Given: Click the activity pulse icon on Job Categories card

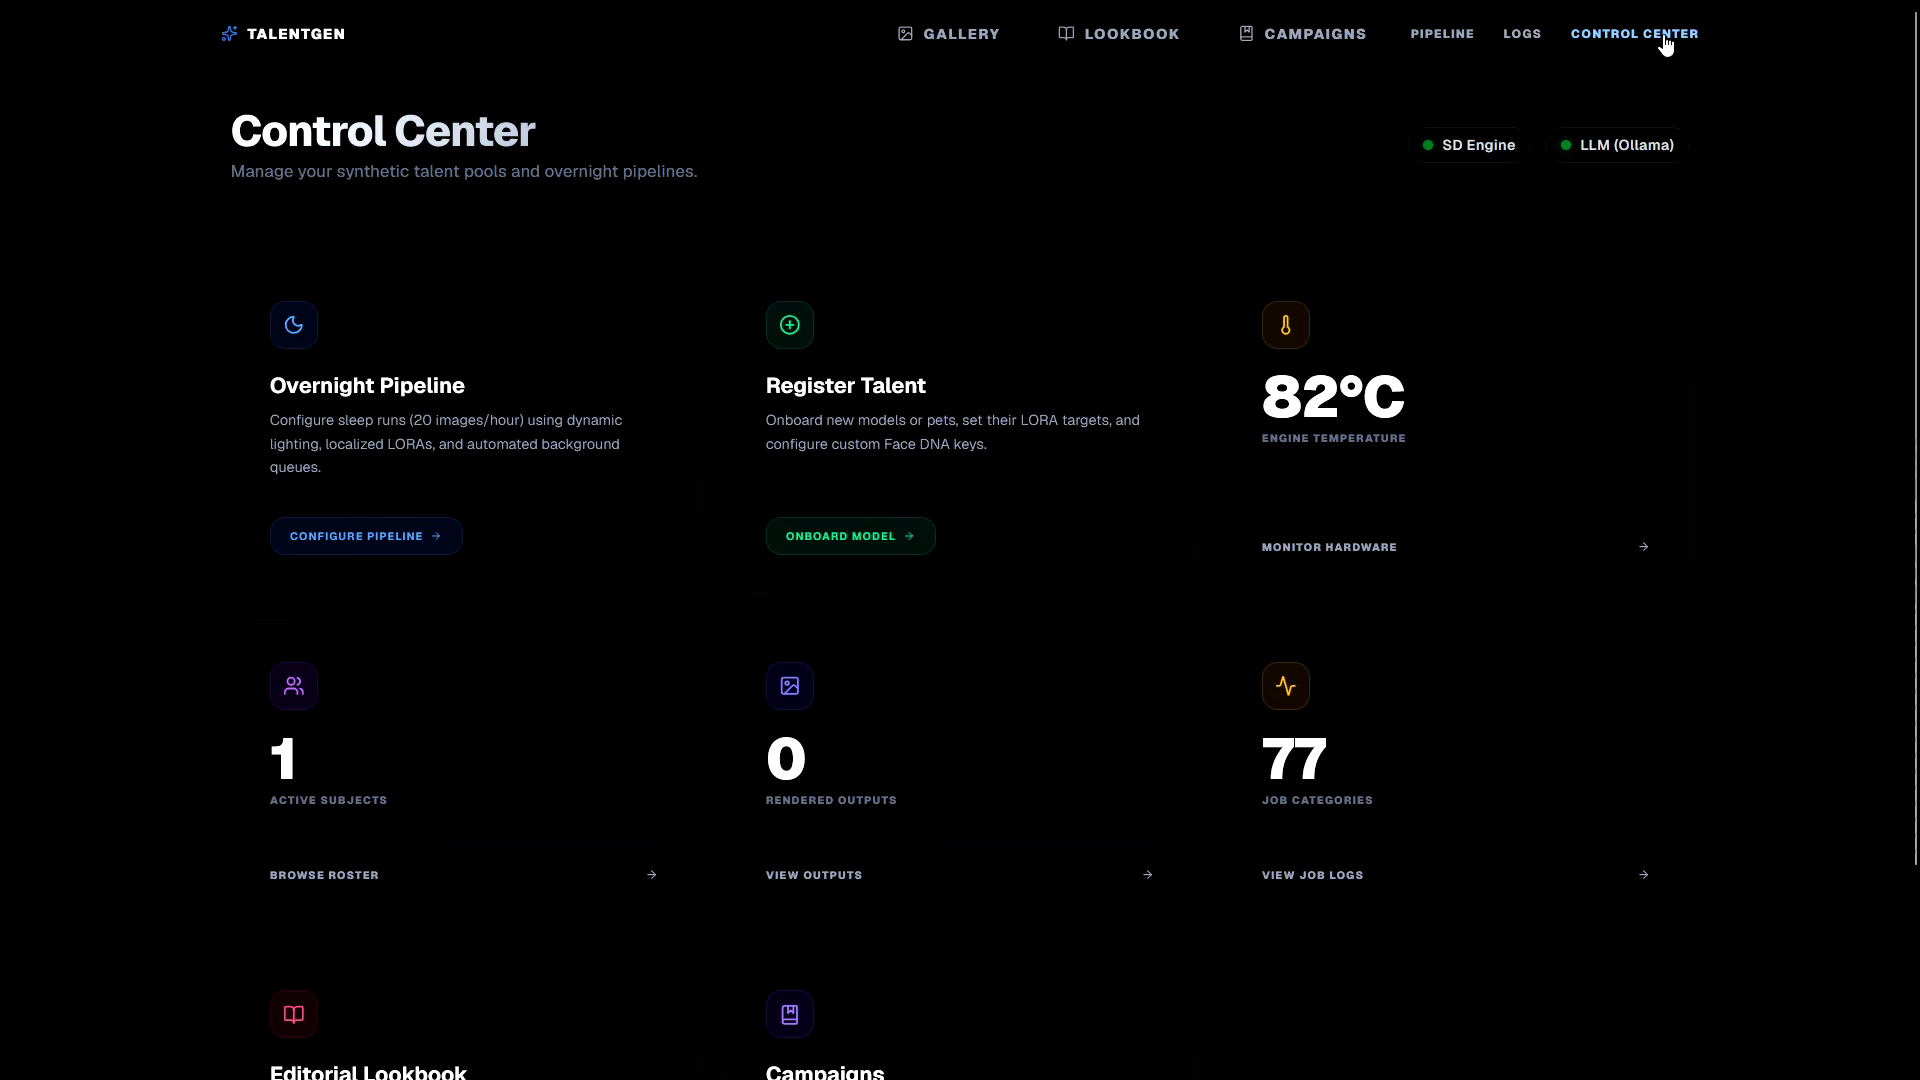Looking at the screenshot, I should (1286, 686).
